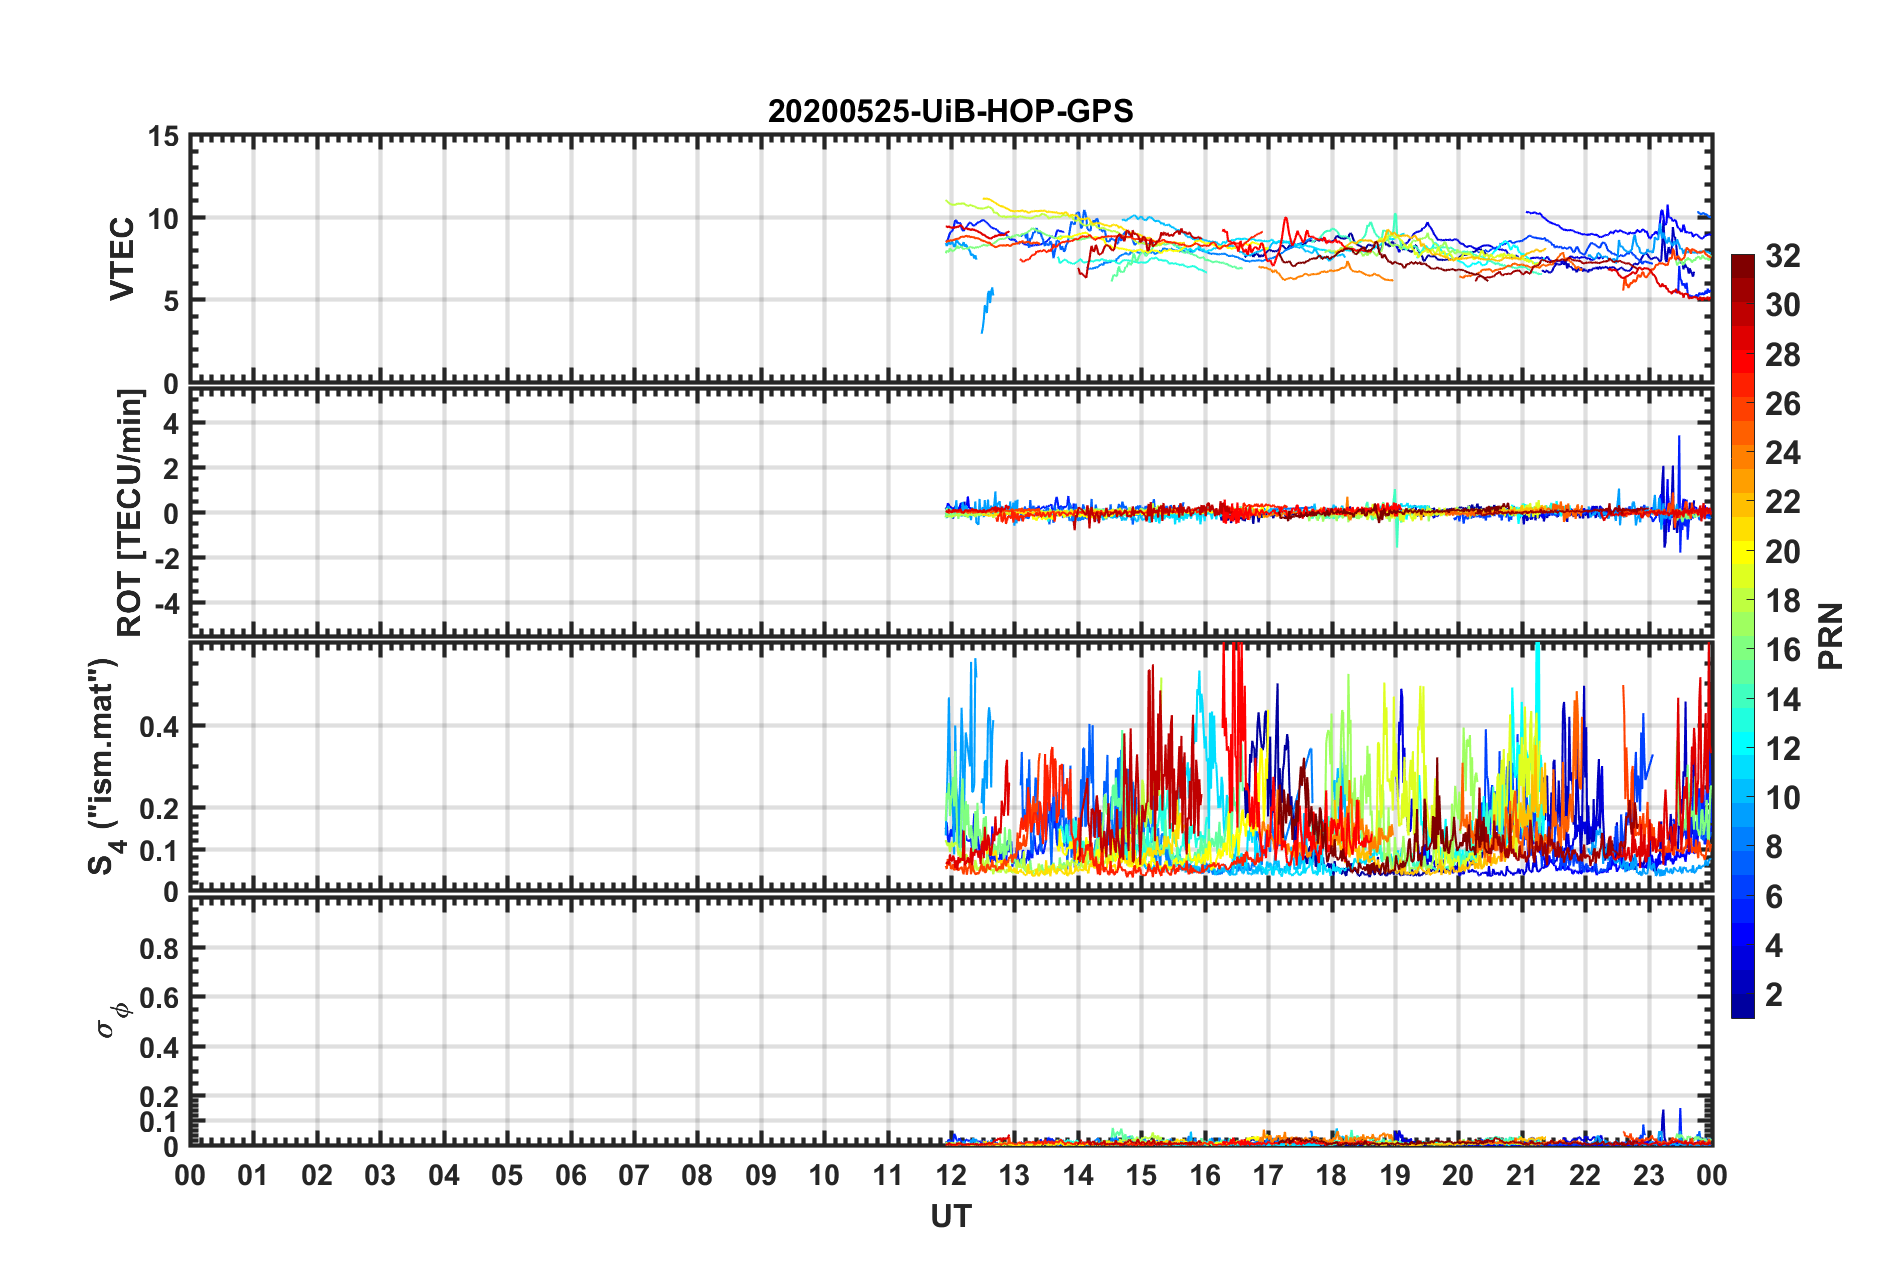Click the "19" UT hour tick label

(1395, 1175)
